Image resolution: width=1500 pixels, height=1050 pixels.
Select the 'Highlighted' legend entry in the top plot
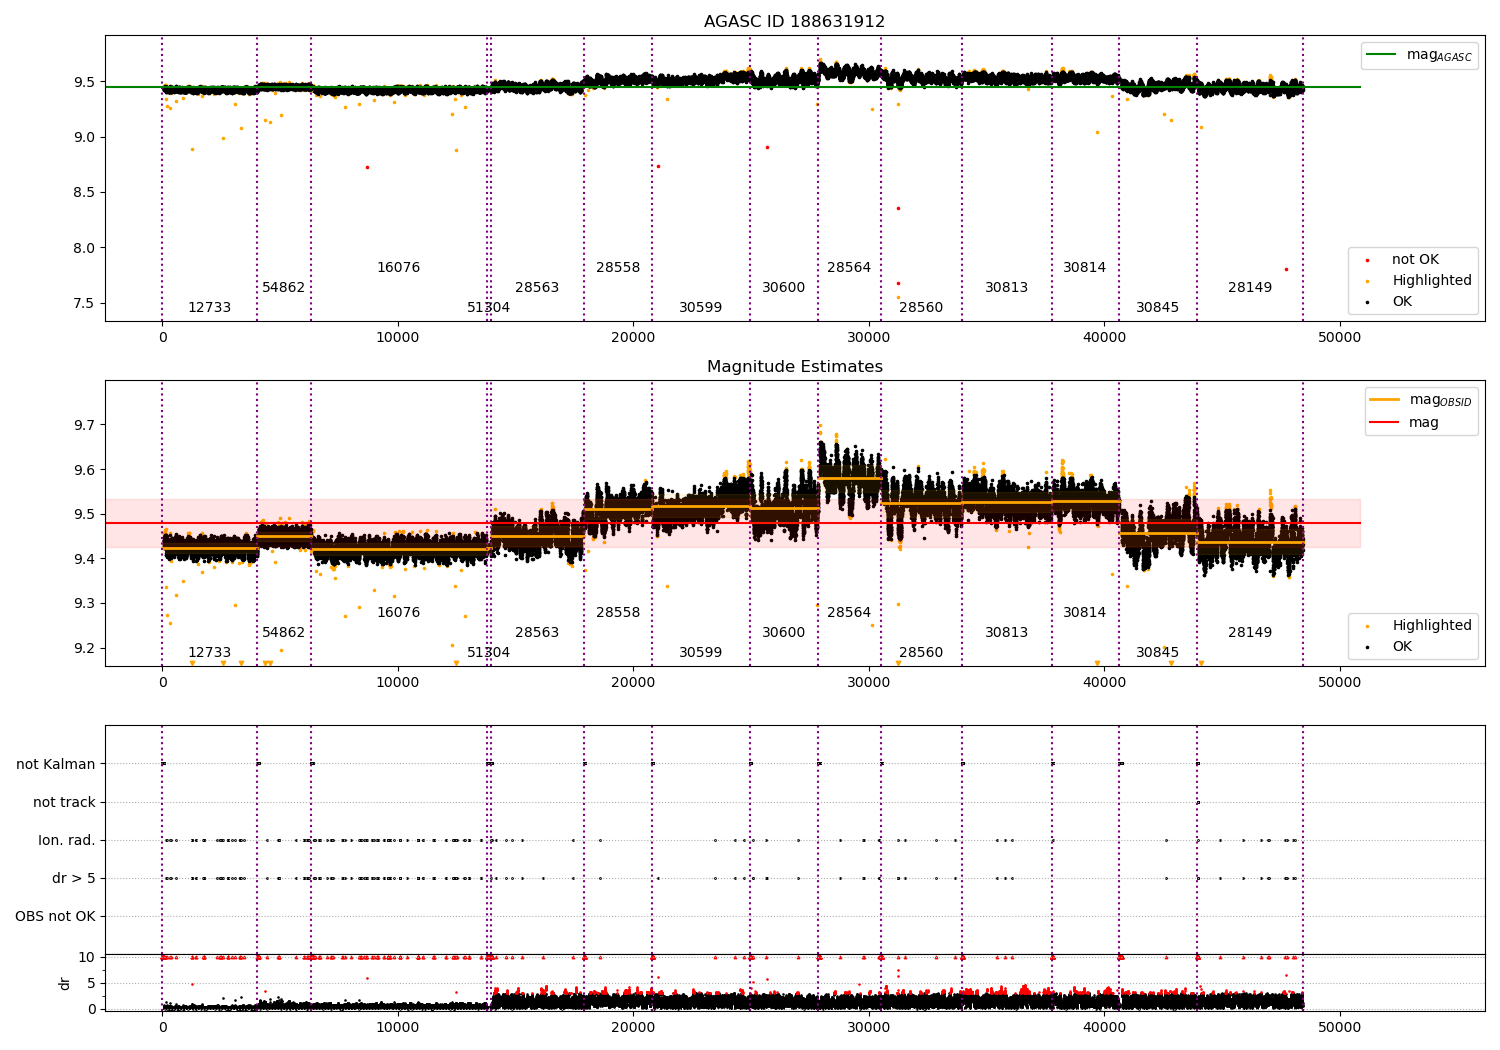[1431, 281]
